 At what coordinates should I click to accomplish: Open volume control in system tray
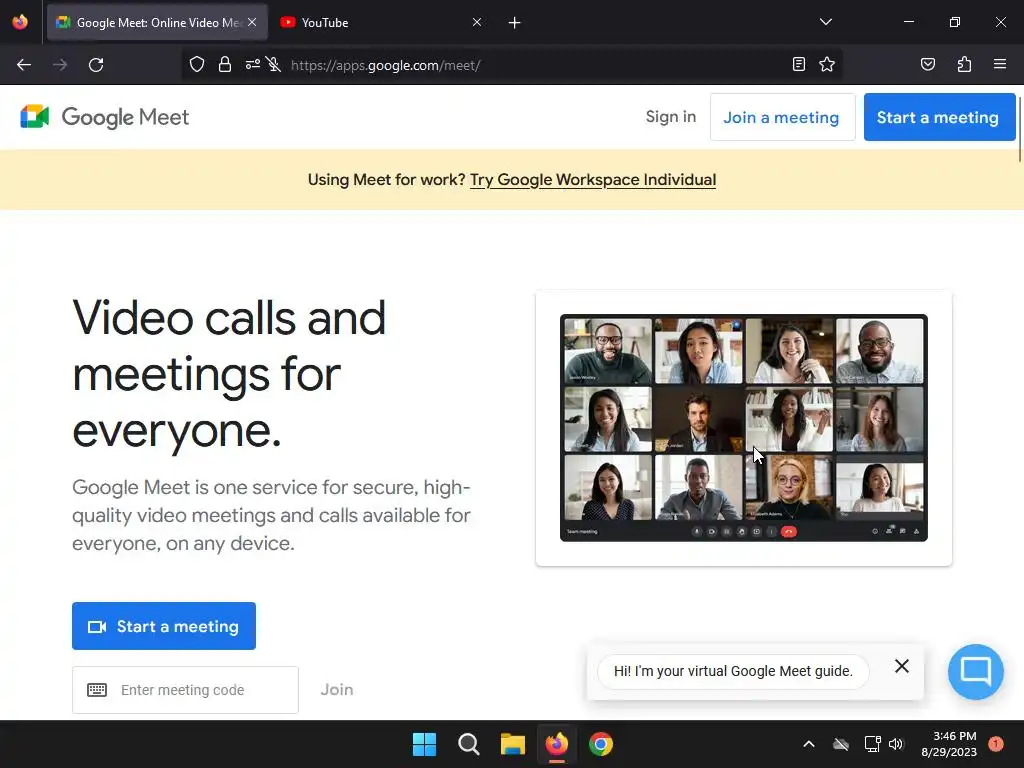tap(896, 744)
